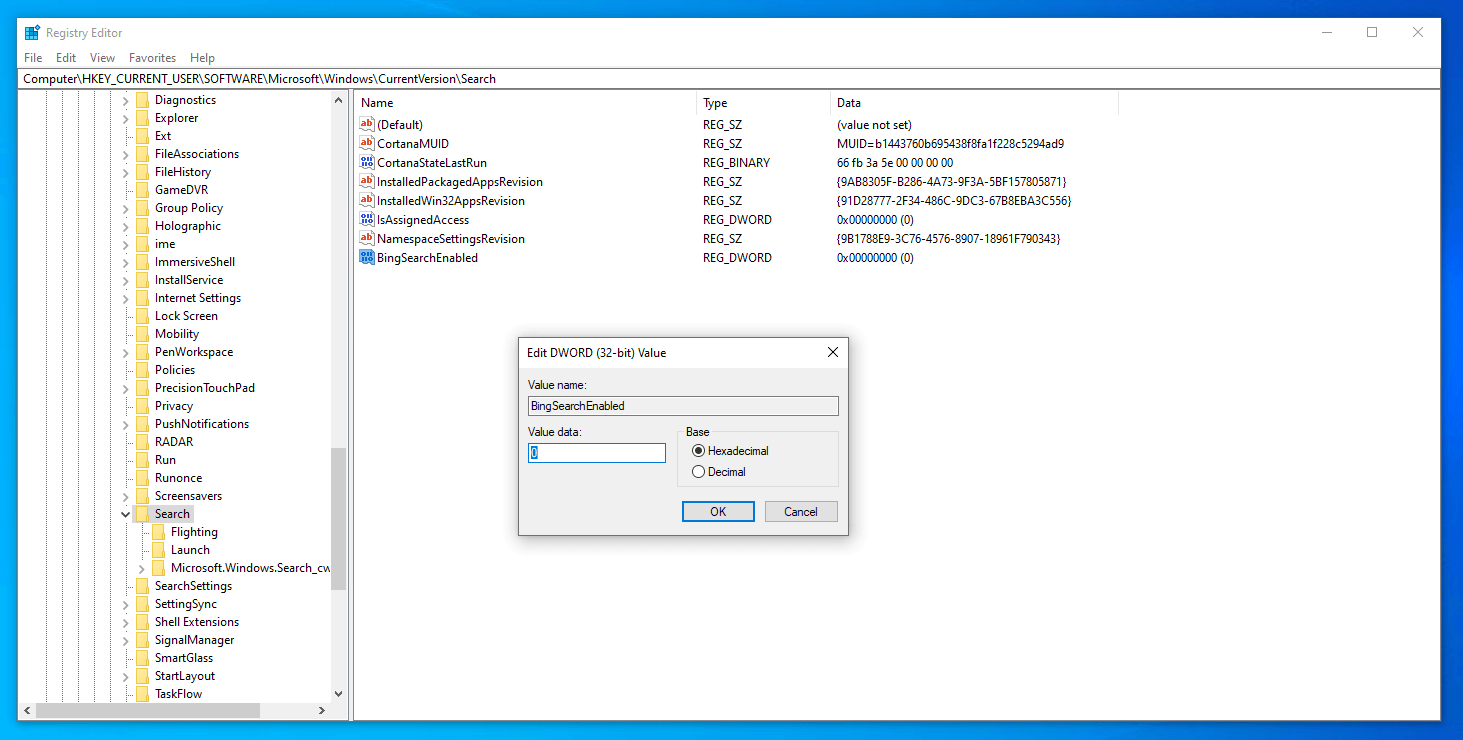Viewport: 1463px width, 740px height.
Task: Click the Launch subfolder icon
Action: (x=158, y=550)
